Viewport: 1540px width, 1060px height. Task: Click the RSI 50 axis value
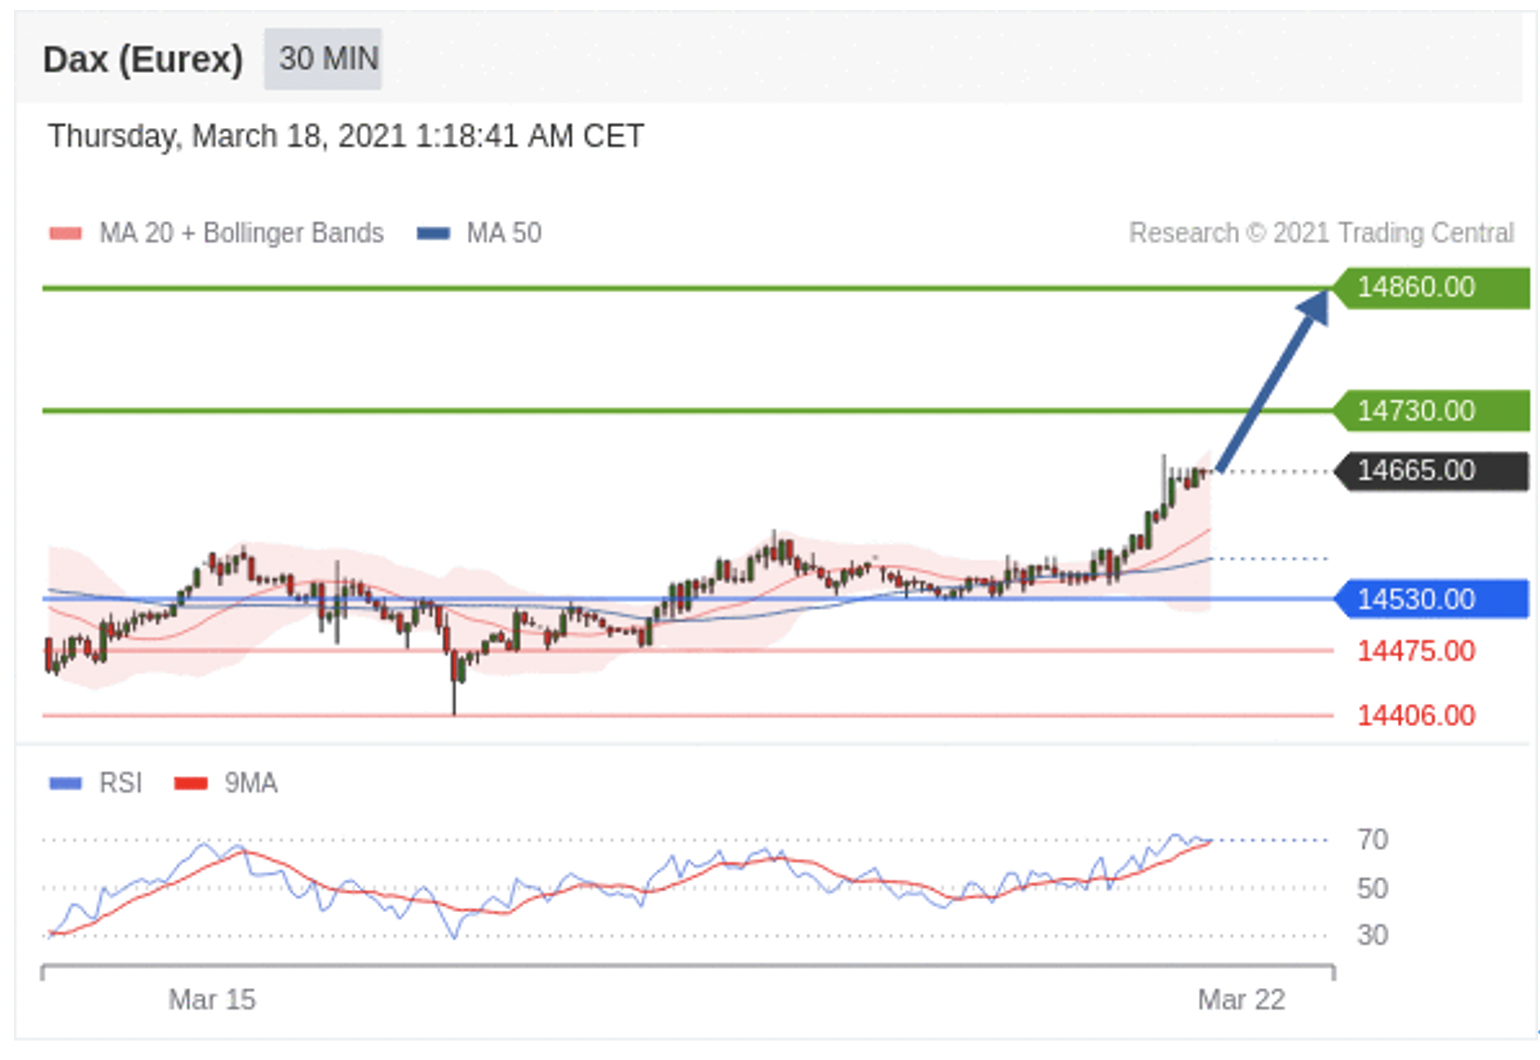pyautogui.click(x=1372, y=888)
